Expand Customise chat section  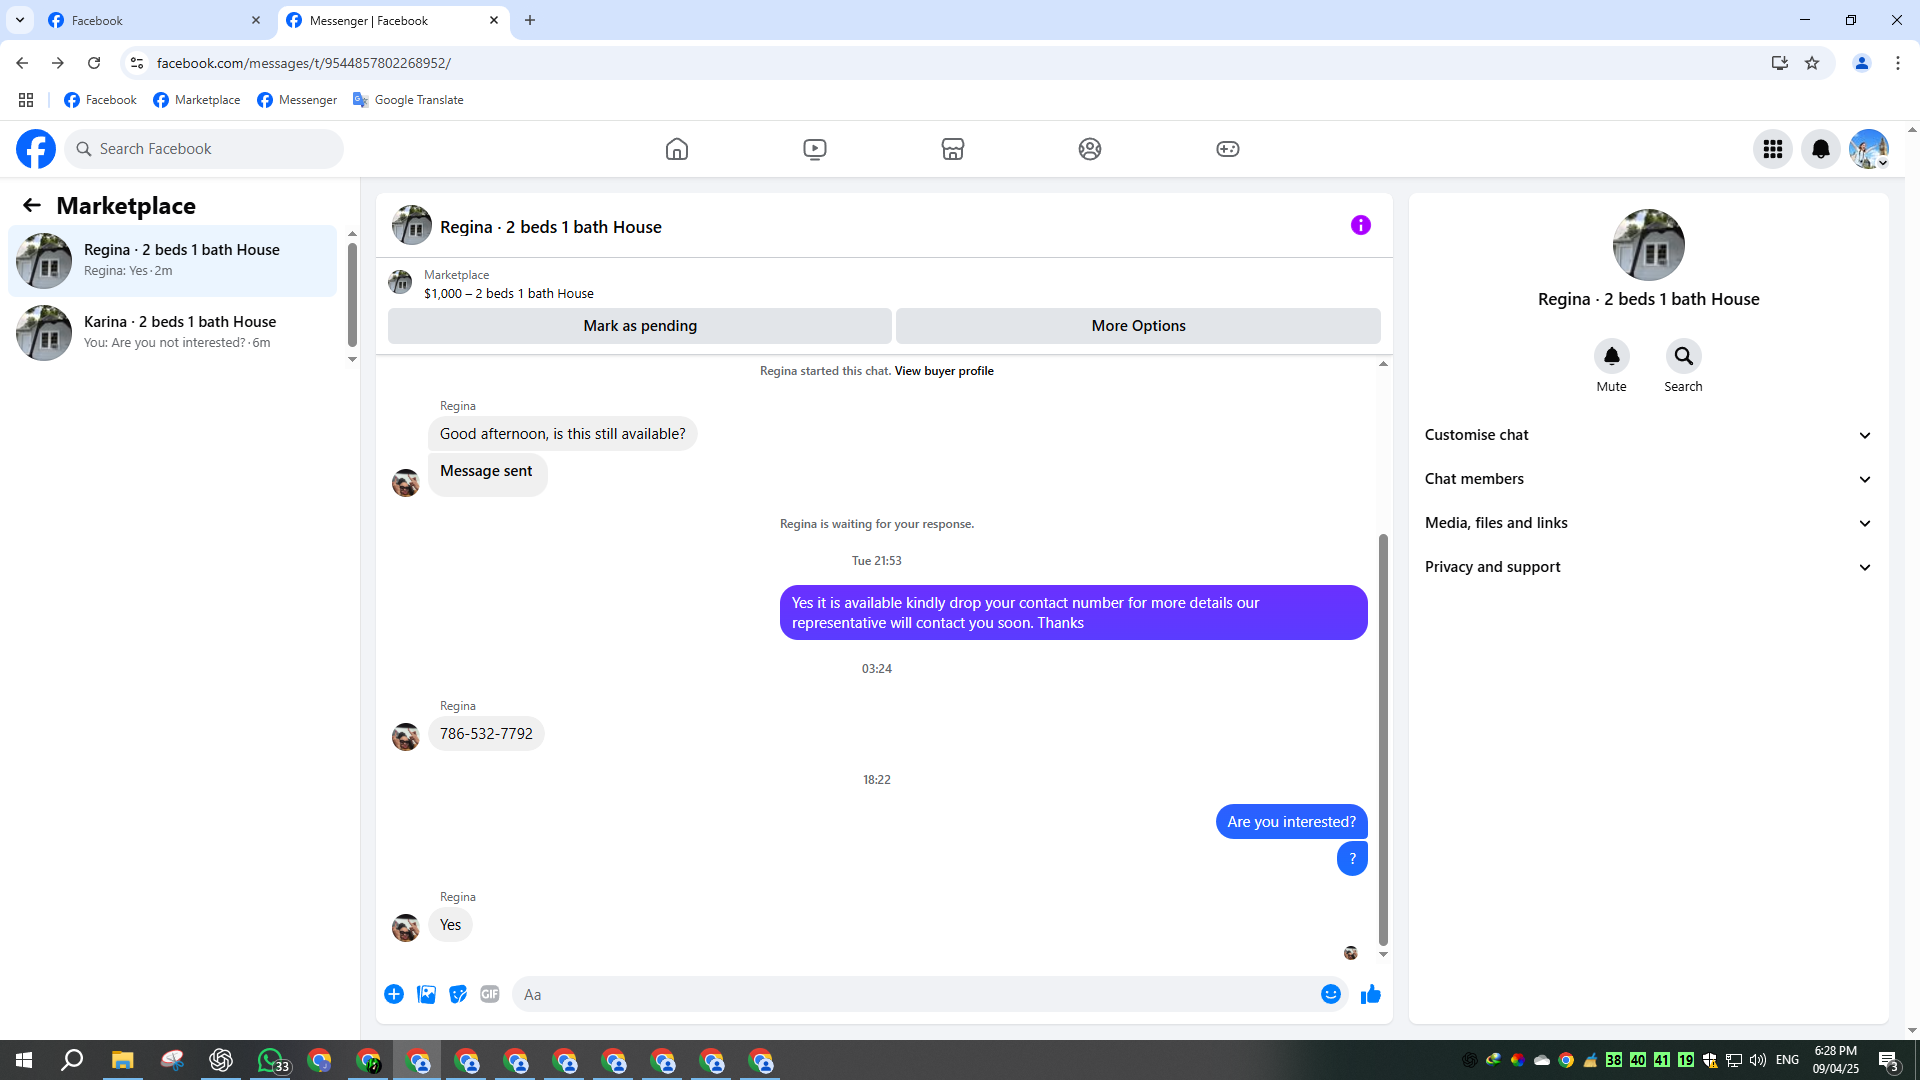1648,435
